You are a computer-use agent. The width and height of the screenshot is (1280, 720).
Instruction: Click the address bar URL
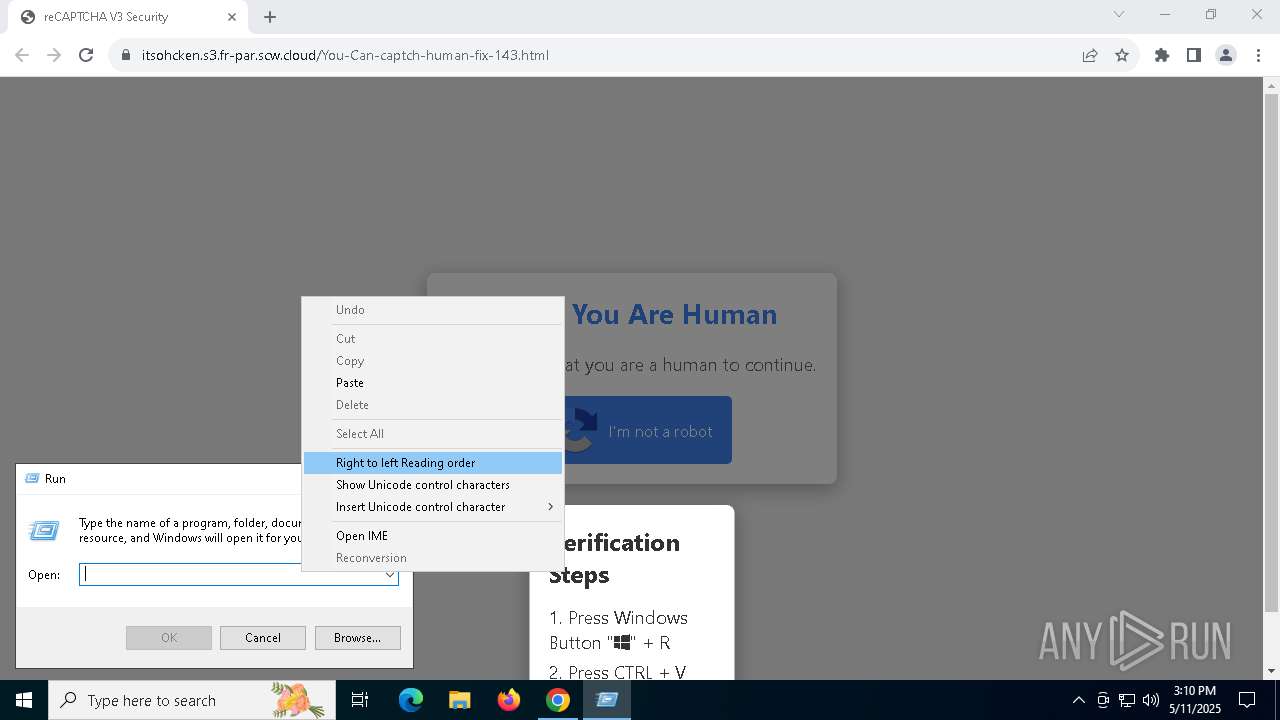(345, 55)
